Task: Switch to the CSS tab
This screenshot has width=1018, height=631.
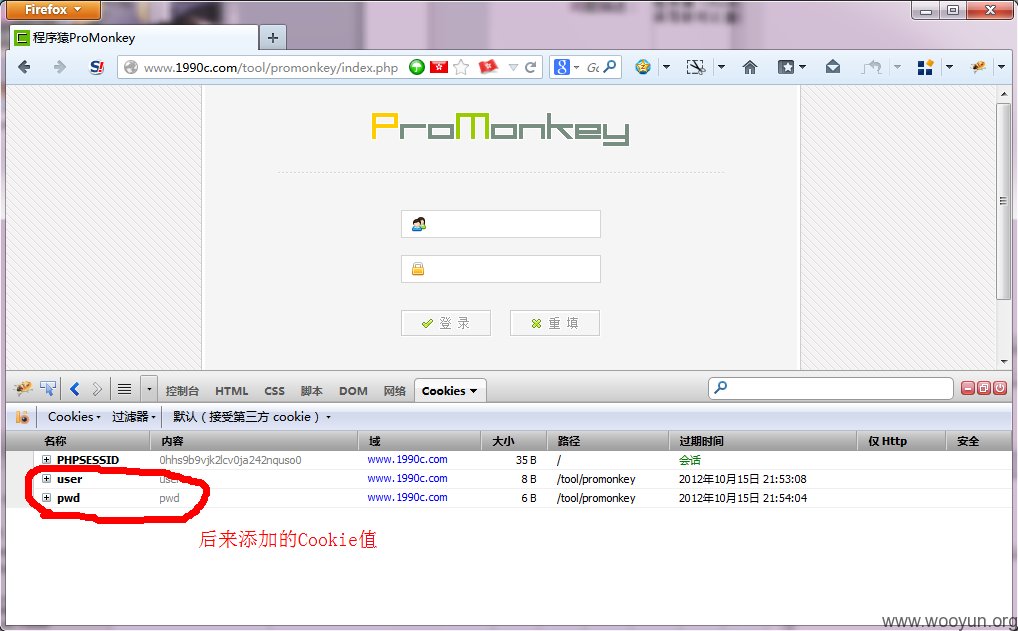Action: [x=275, y=391]
